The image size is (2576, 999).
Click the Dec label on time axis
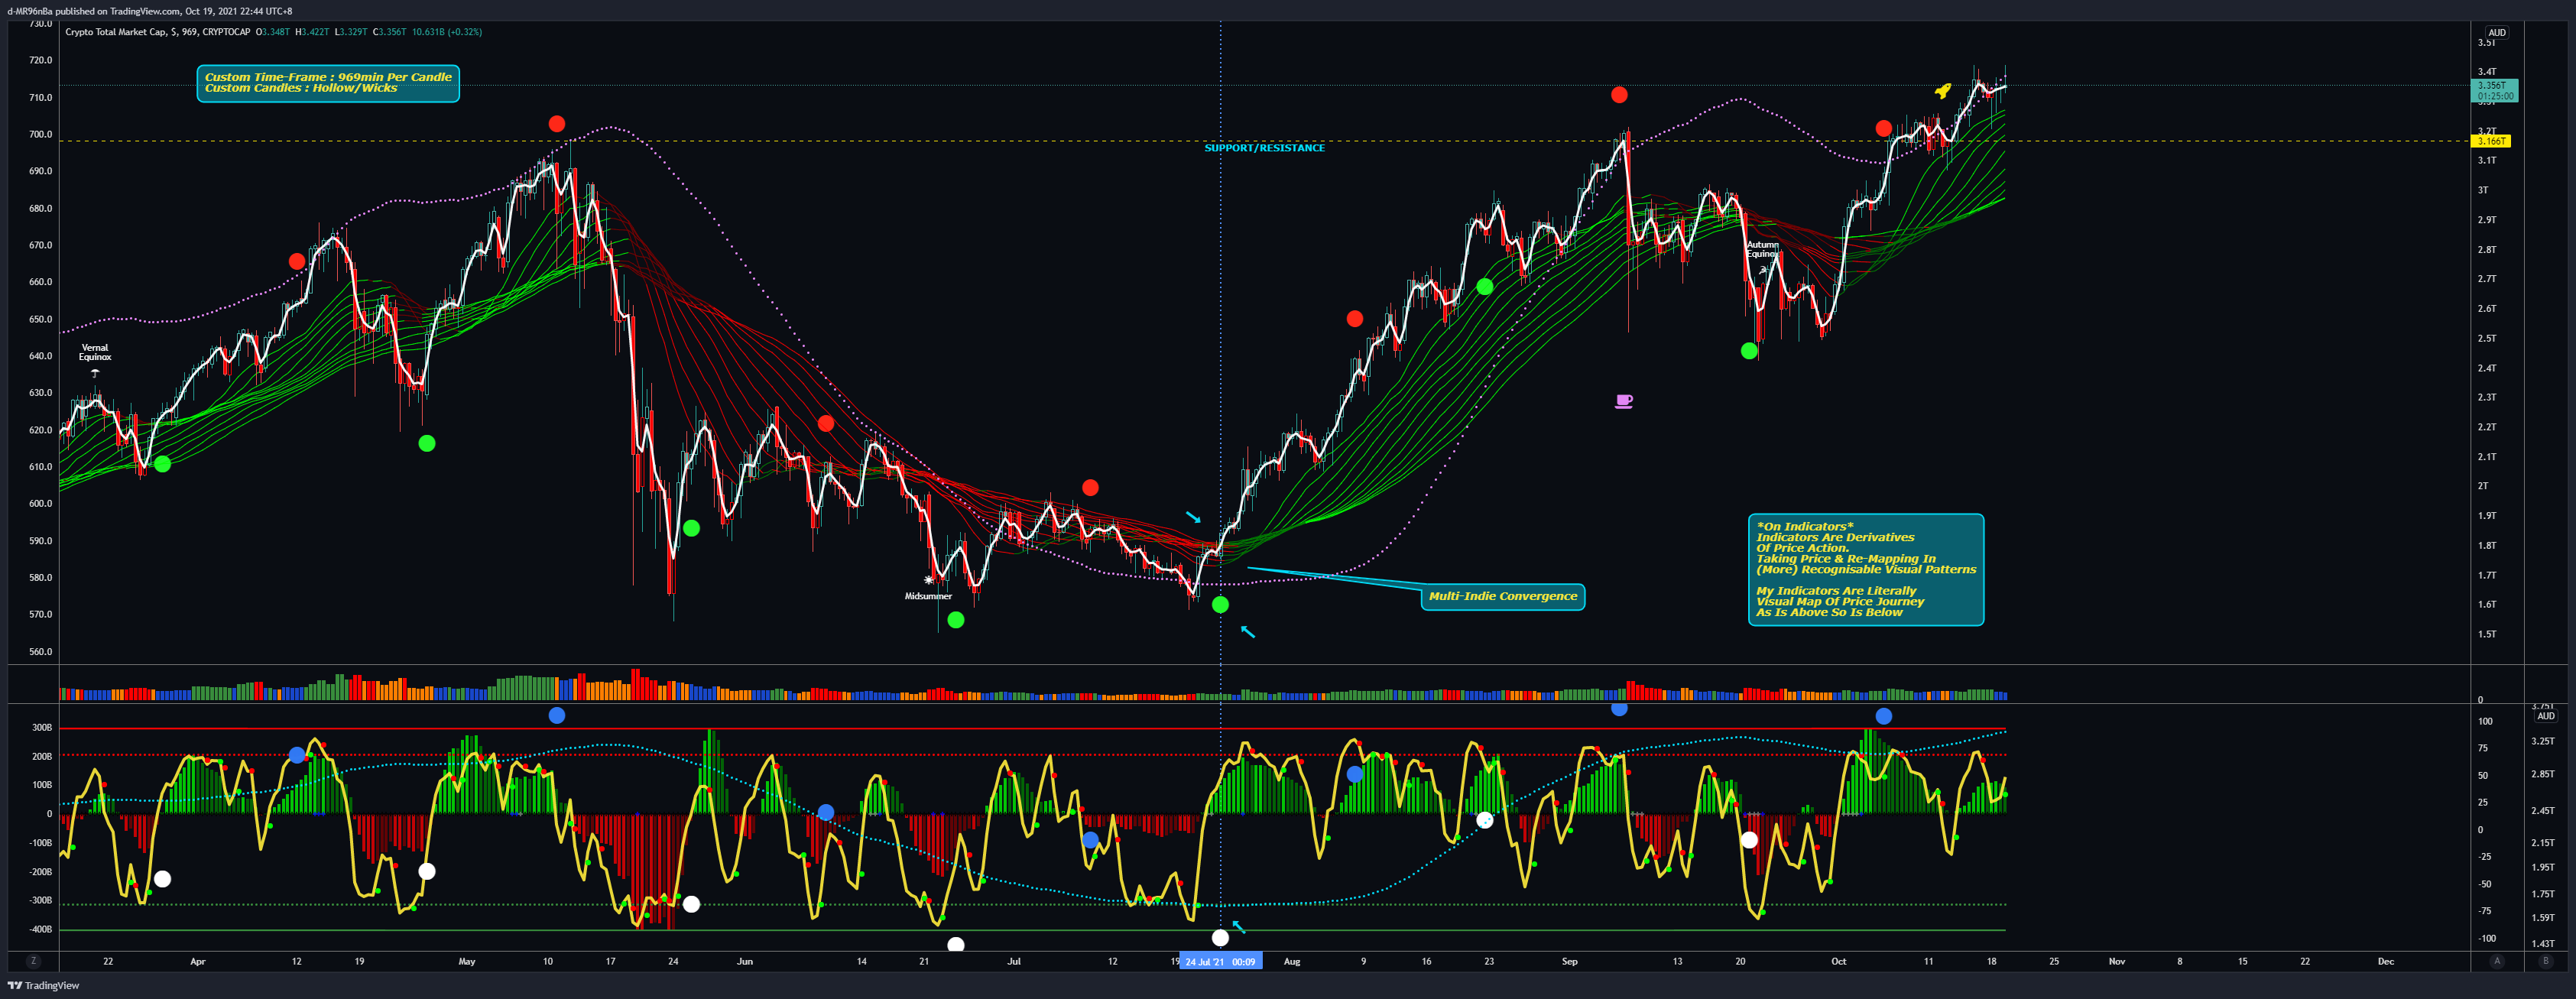pos(2385,961)
